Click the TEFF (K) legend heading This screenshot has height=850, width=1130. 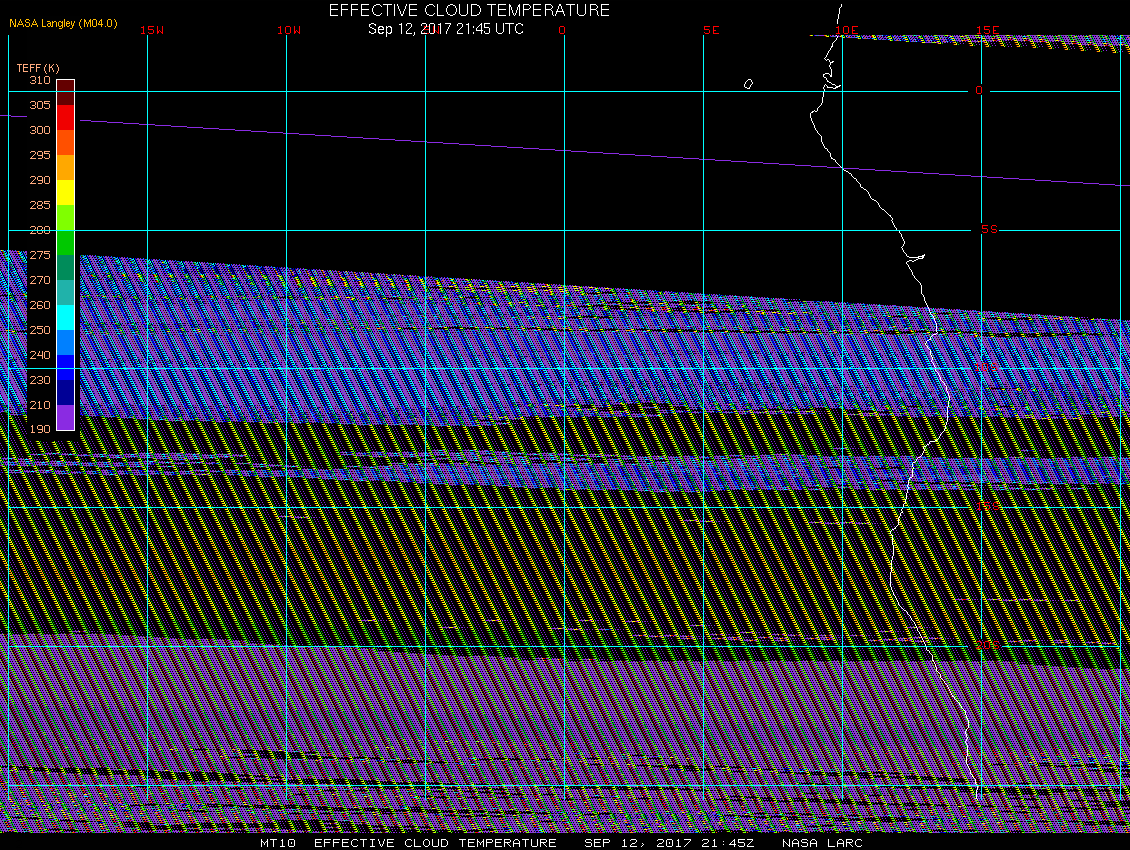pyautogui.click(x=38, y=67)
